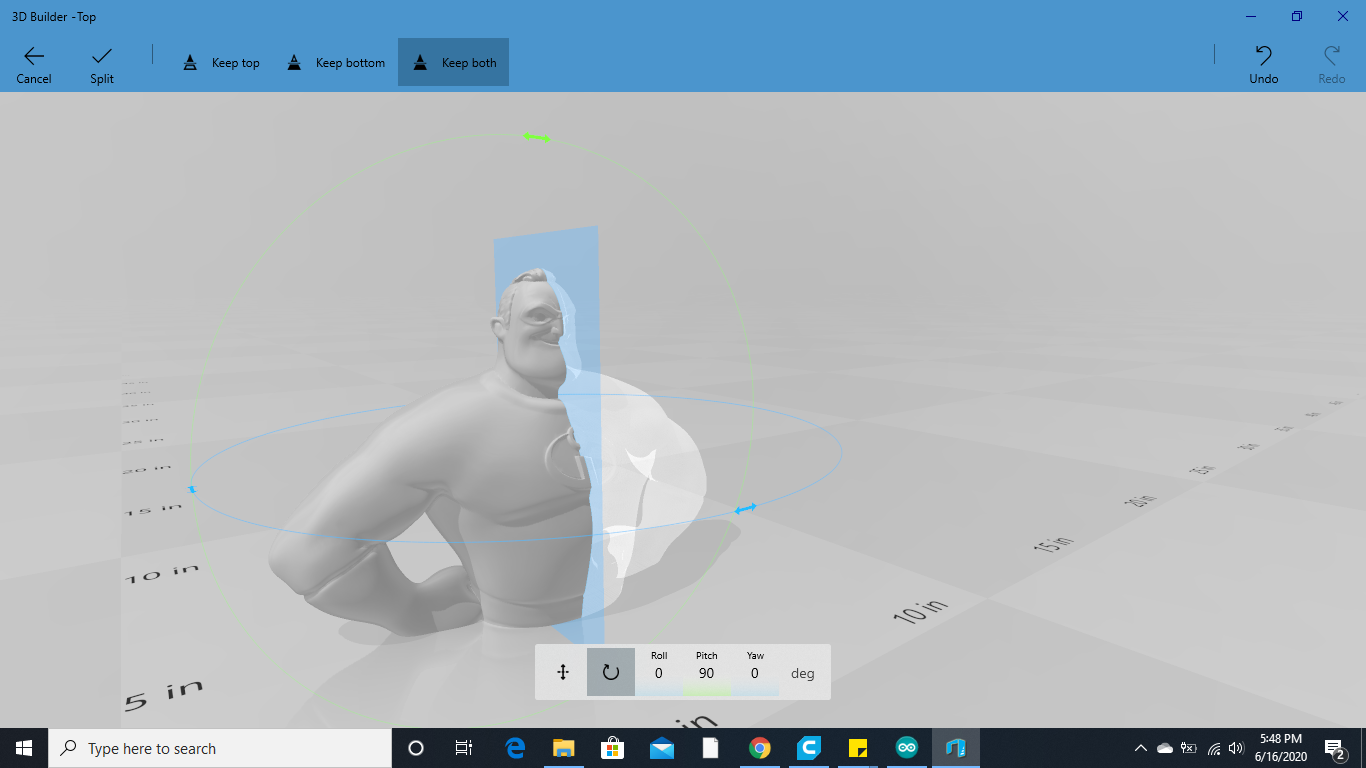Edit the Roll angle value
Screen dimensions: 1366x768
tap(658, 672)
